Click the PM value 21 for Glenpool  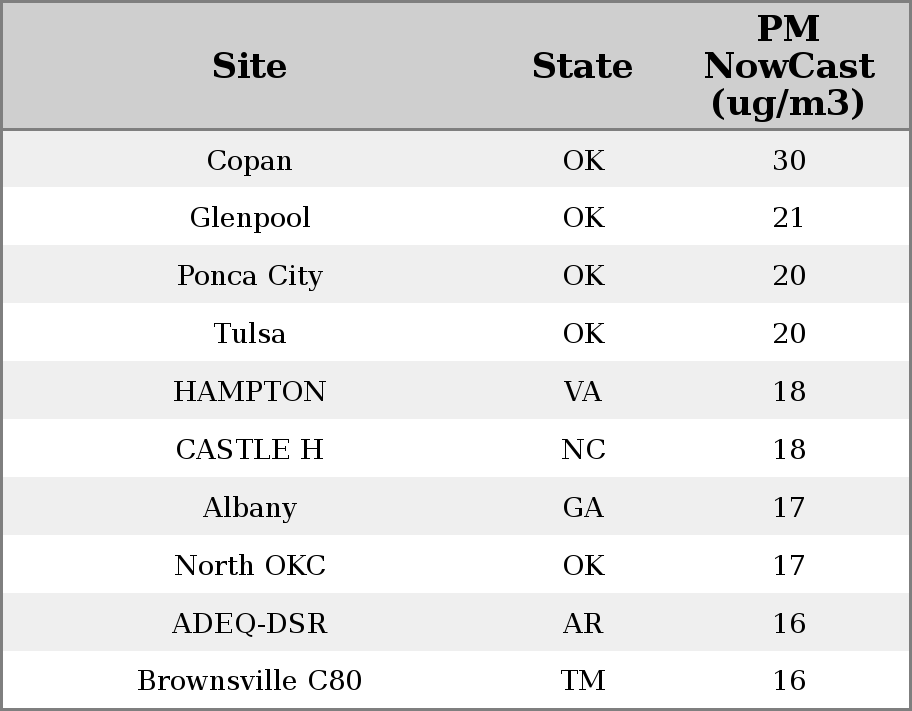click(788, 218)
